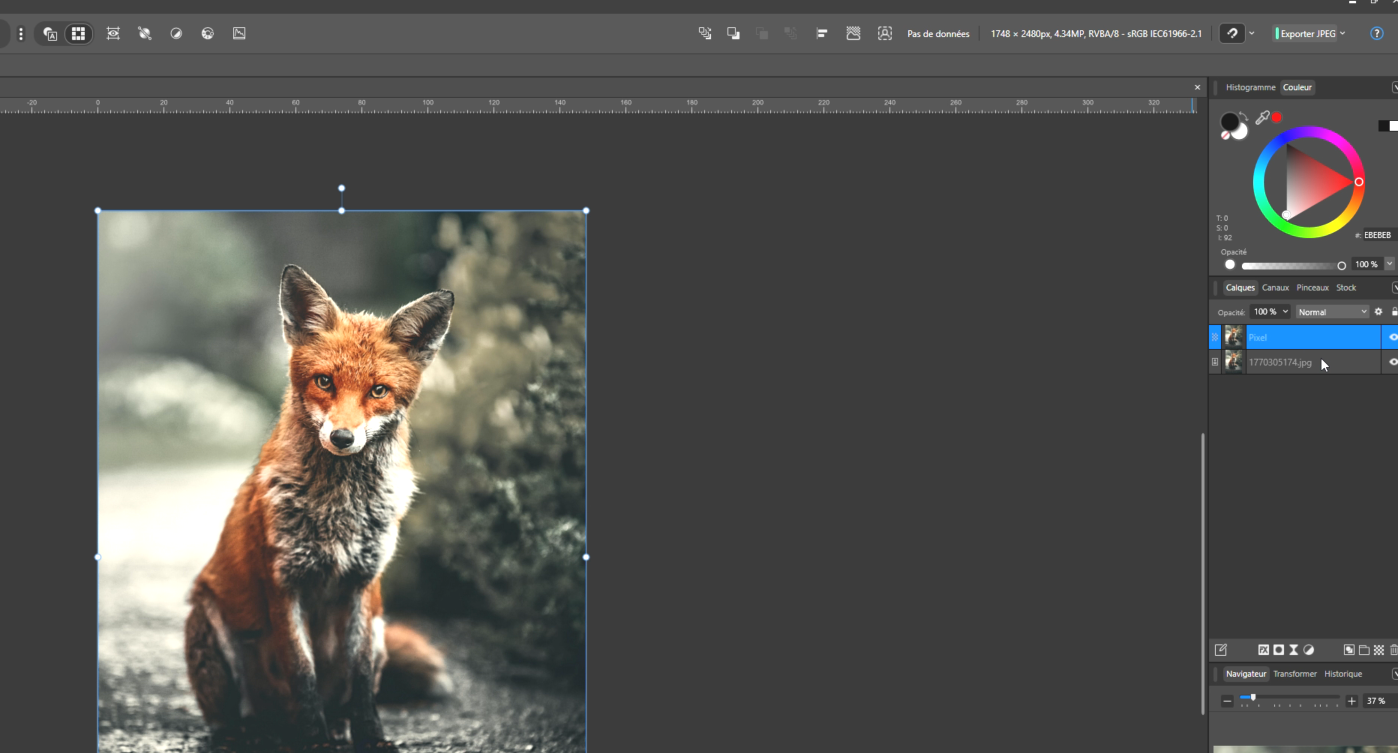This screenshot has width=1398, height=753.
Task: Click the half-filled circle tone icon in toolbar
Action: 176,34
